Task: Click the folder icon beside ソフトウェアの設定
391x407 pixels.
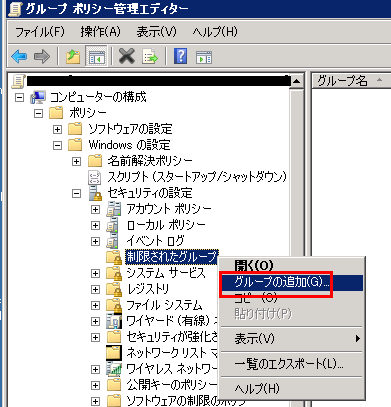Action: tap(75, 129)
